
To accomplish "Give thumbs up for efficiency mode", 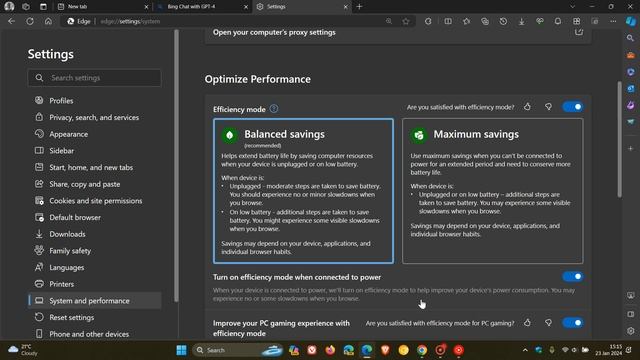I will pos(527,107).
